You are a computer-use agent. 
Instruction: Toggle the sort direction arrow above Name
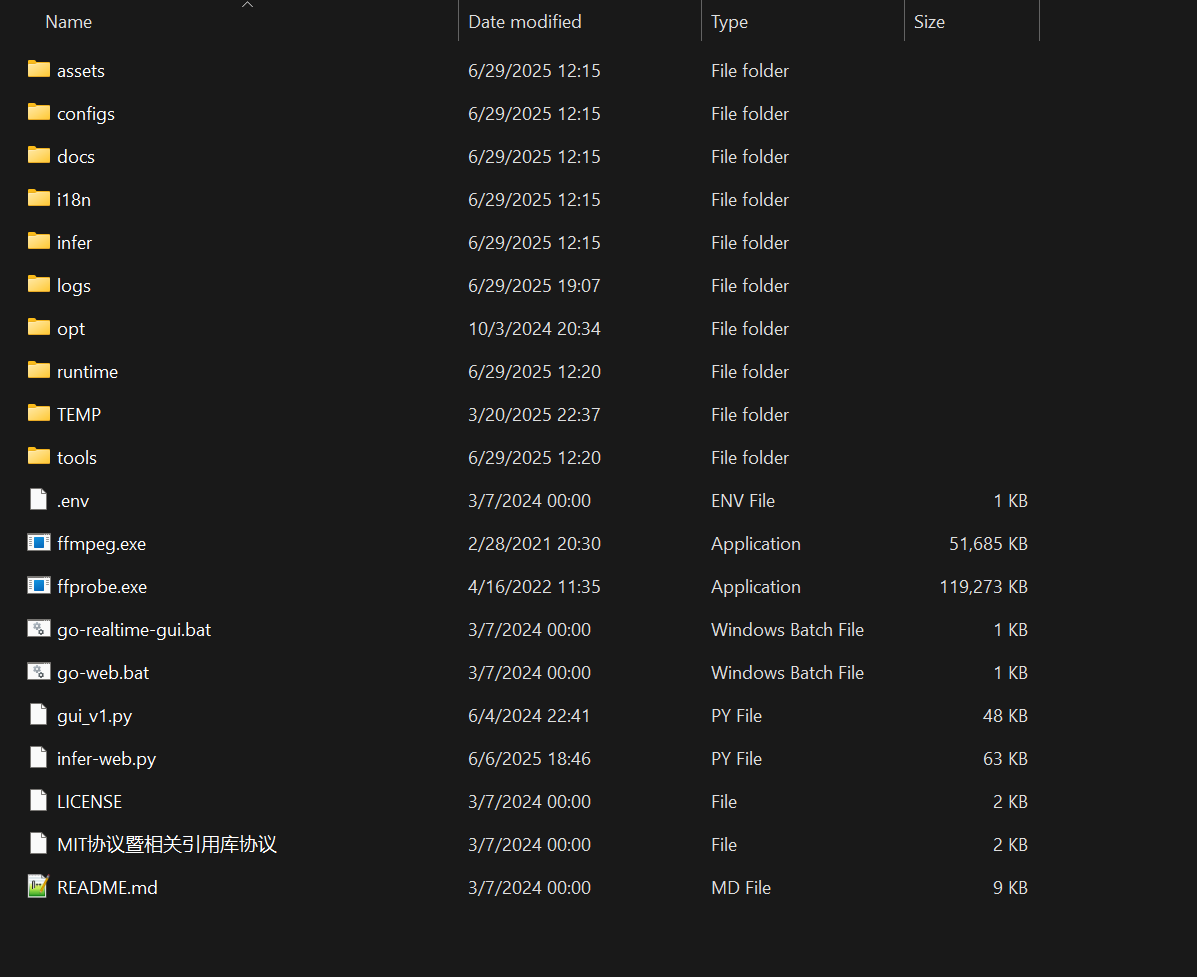(248, 5)
